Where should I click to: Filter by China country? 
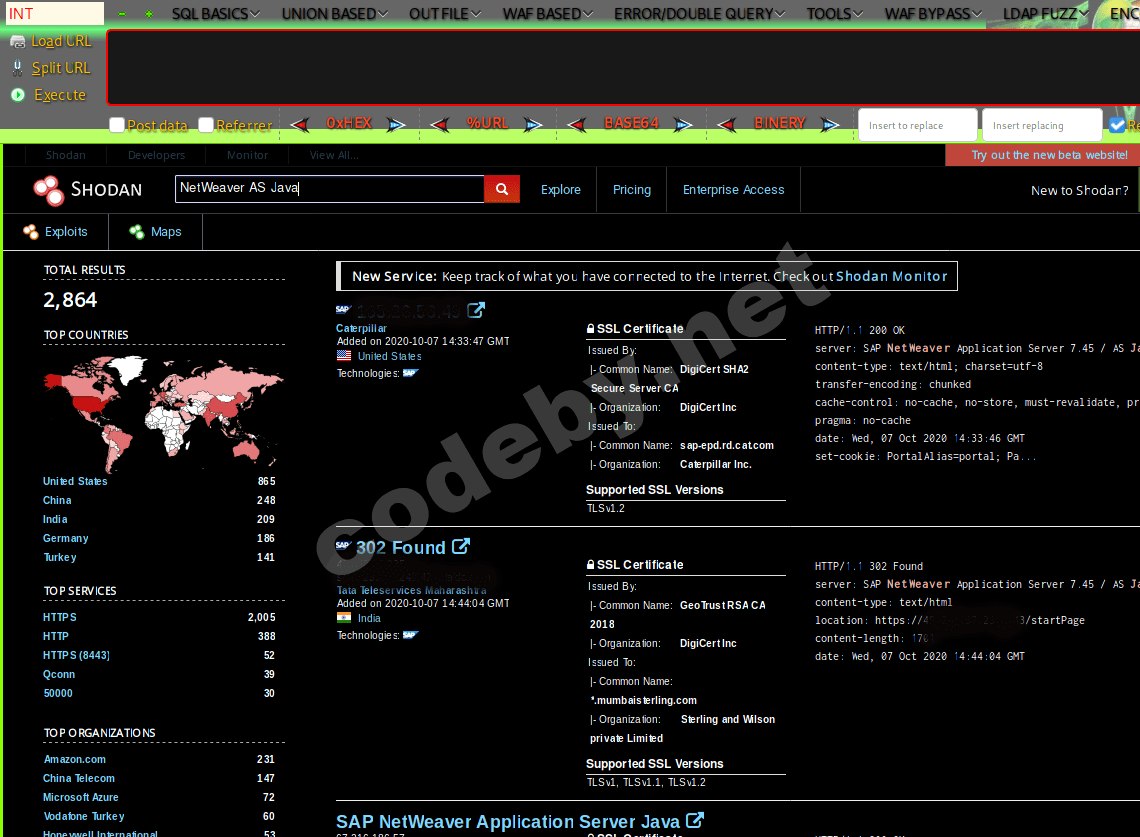57,500
